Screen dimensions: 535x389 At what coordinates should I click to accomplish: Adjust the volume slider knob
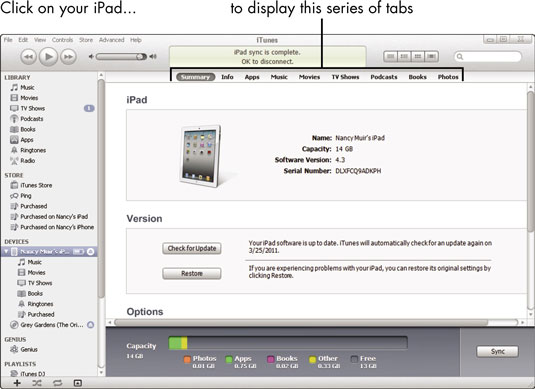[x=141, y=57]
